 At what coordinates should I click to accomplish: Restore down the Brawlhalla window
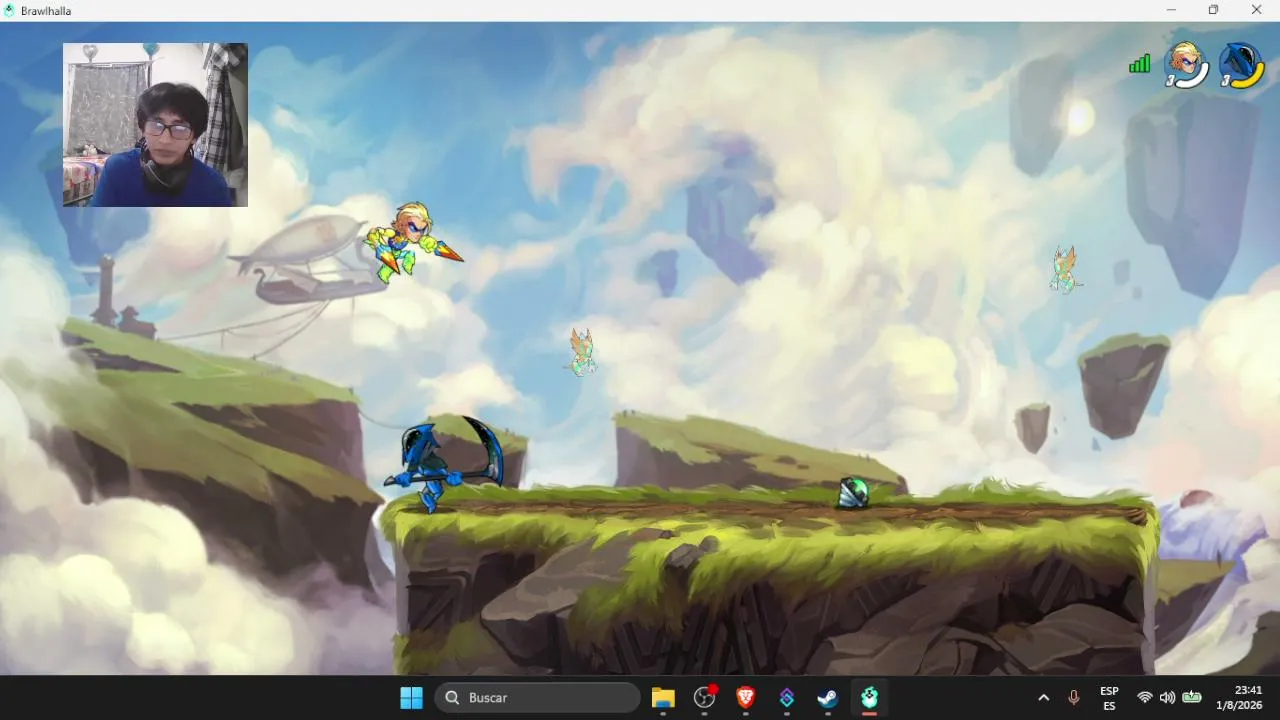[1213, 10]
